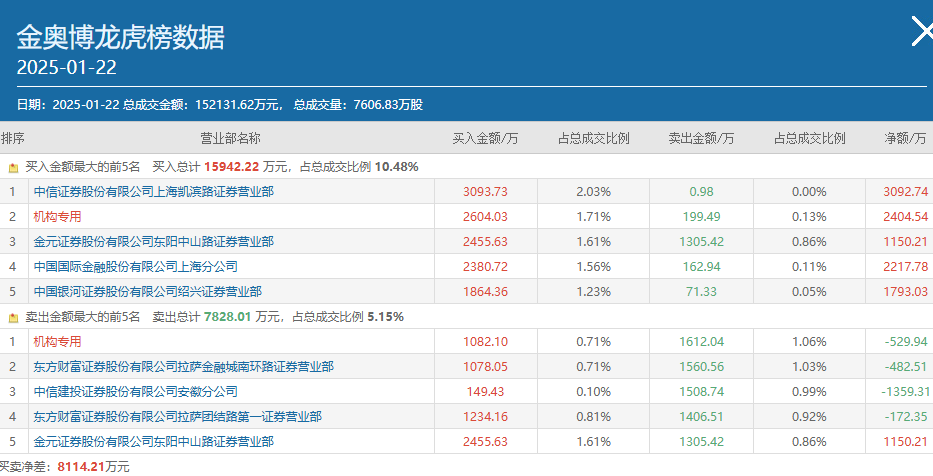Select buy amount 3093.73 cell
The width and height of the screenshot is (933, 476).
click(x=486, y=192)
